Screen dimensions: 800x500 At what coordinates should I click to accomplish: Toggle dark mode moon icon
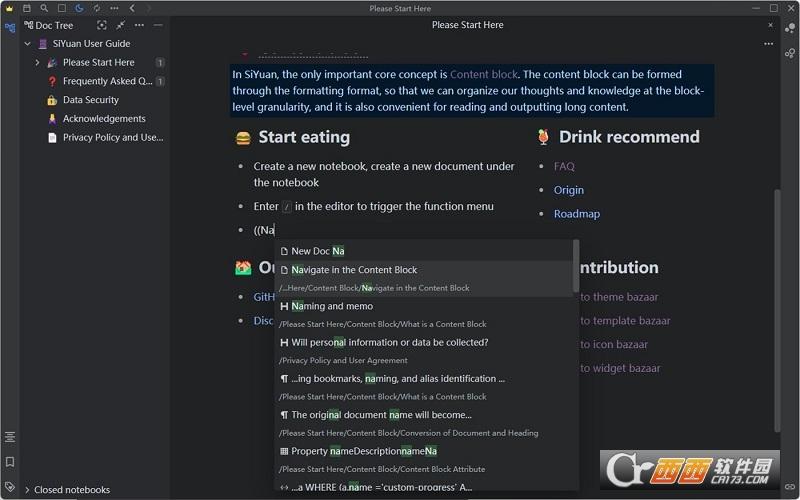pos(79,8)
